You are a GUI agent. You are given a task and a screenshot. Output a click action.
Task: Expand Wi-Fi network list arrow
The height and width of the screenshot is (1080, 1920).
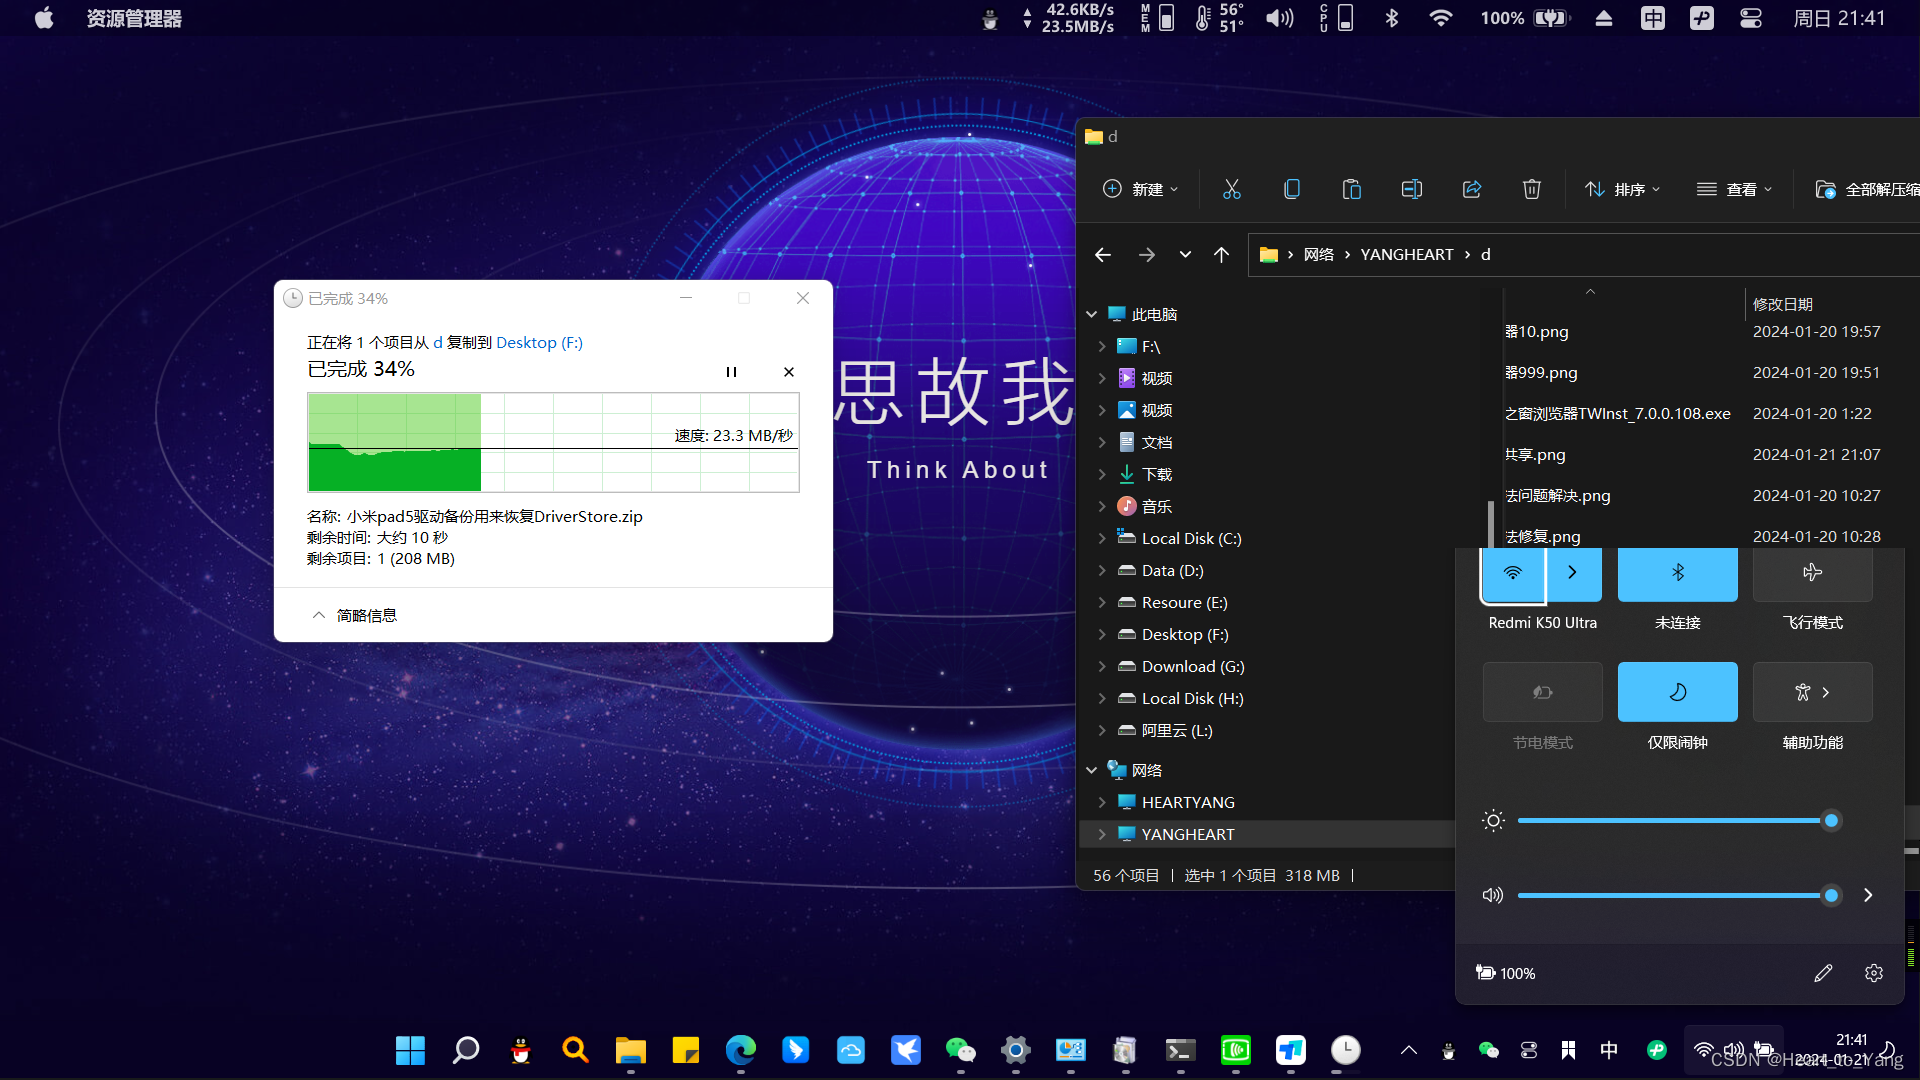(x=1573, y=573)
